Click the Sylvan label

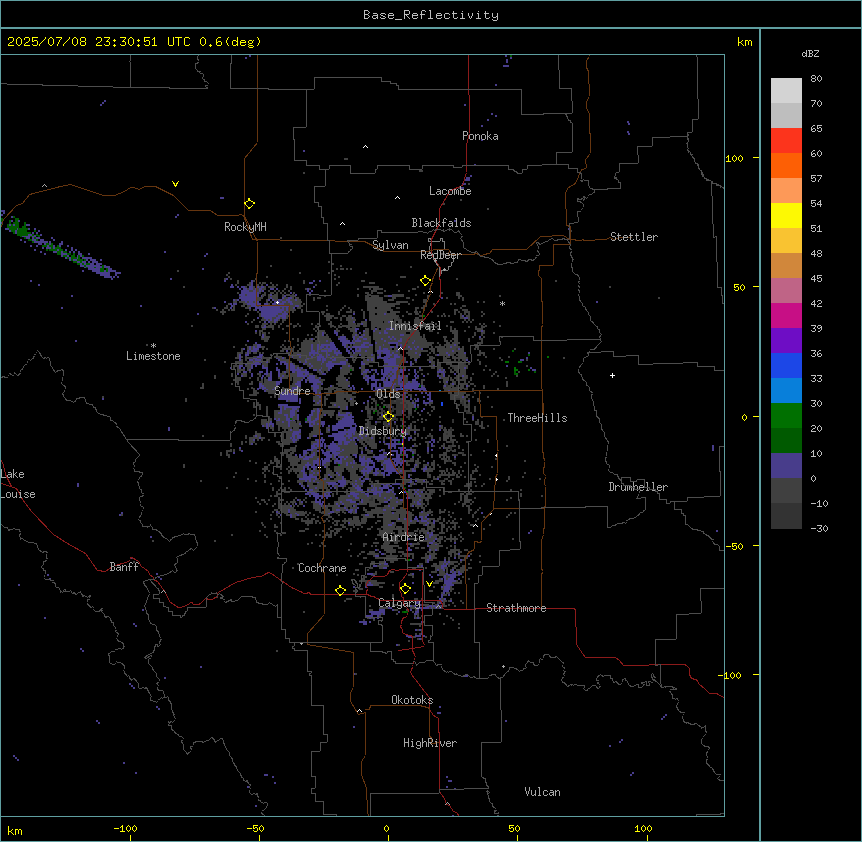(x=390, y=245)
